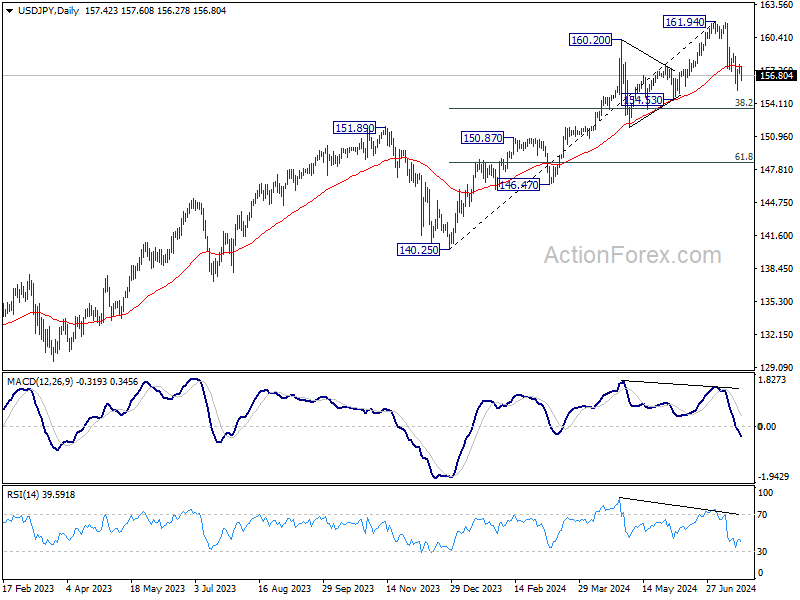
Task: Click the 163.560 price axis value
Action: point(777,5)
